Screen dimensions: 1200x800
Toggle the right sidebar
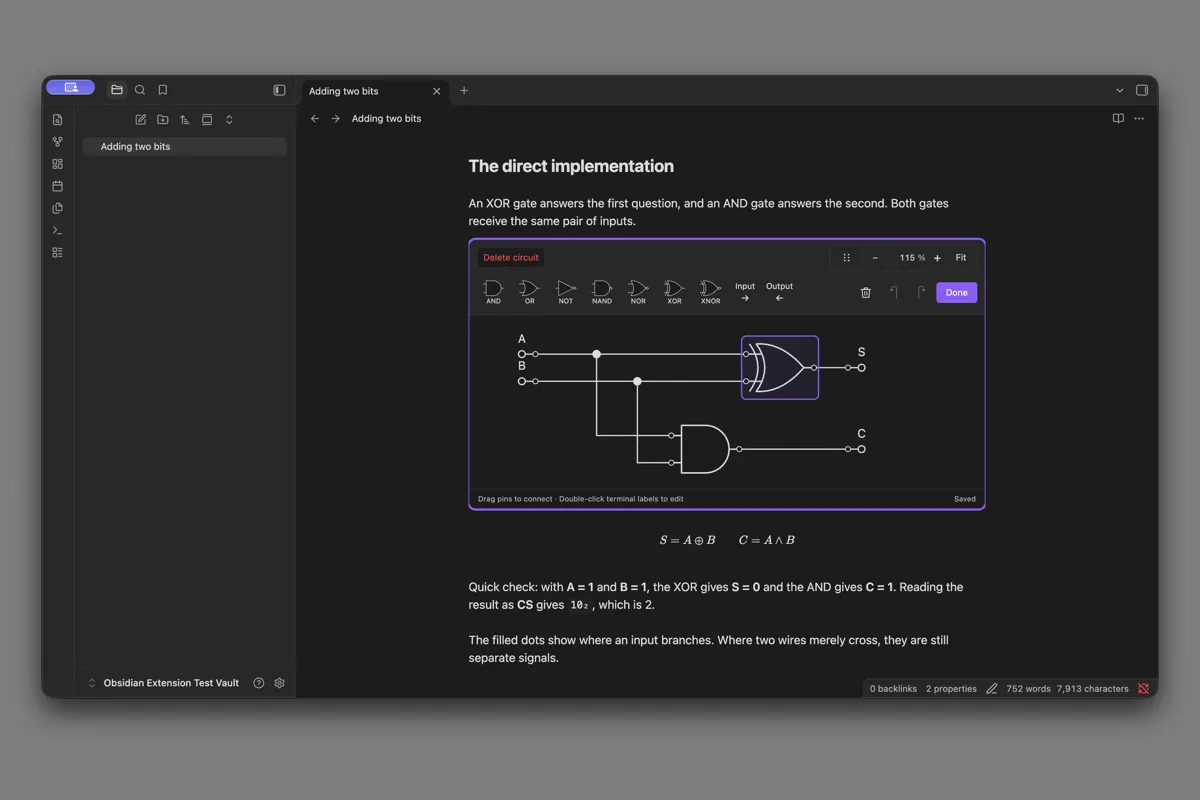click(1142, 90)
